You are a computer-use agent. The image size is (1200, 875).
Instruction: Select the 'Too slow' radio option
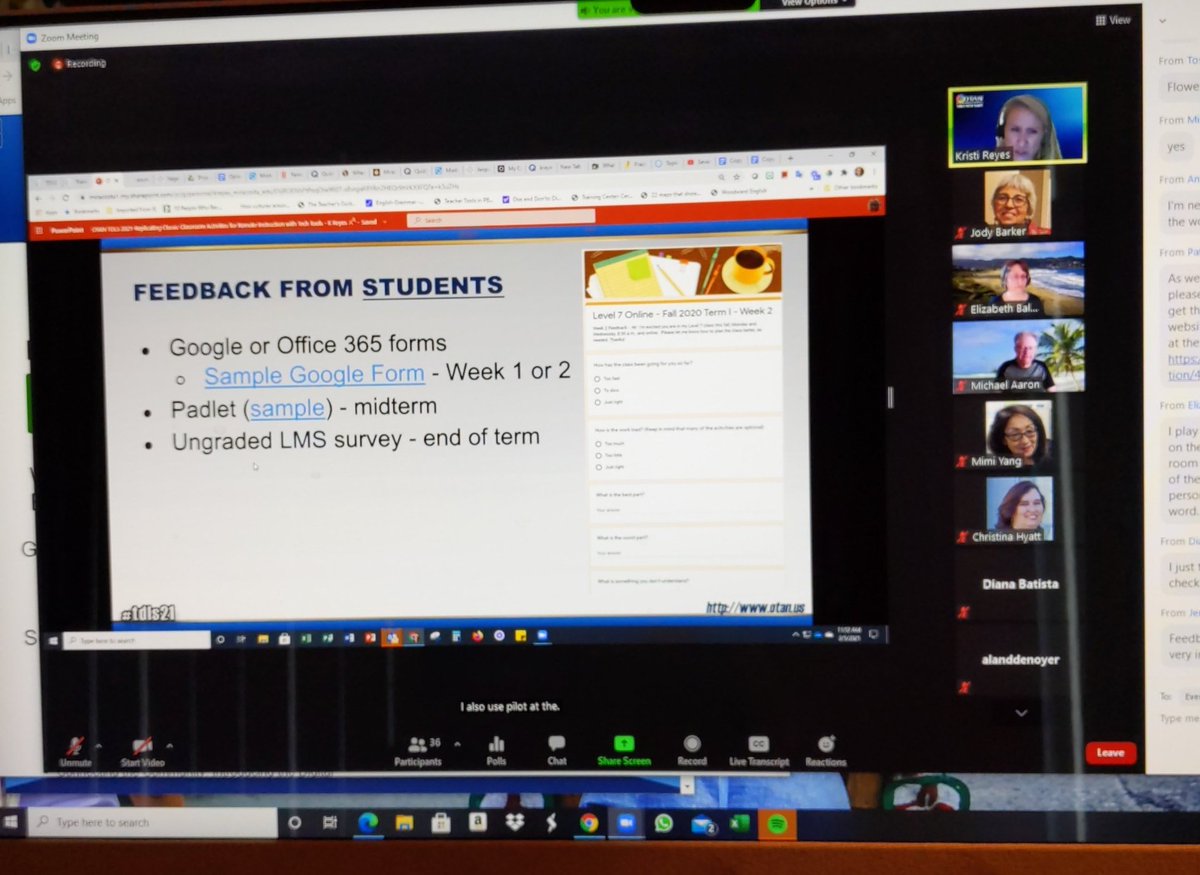coord(597,390)
